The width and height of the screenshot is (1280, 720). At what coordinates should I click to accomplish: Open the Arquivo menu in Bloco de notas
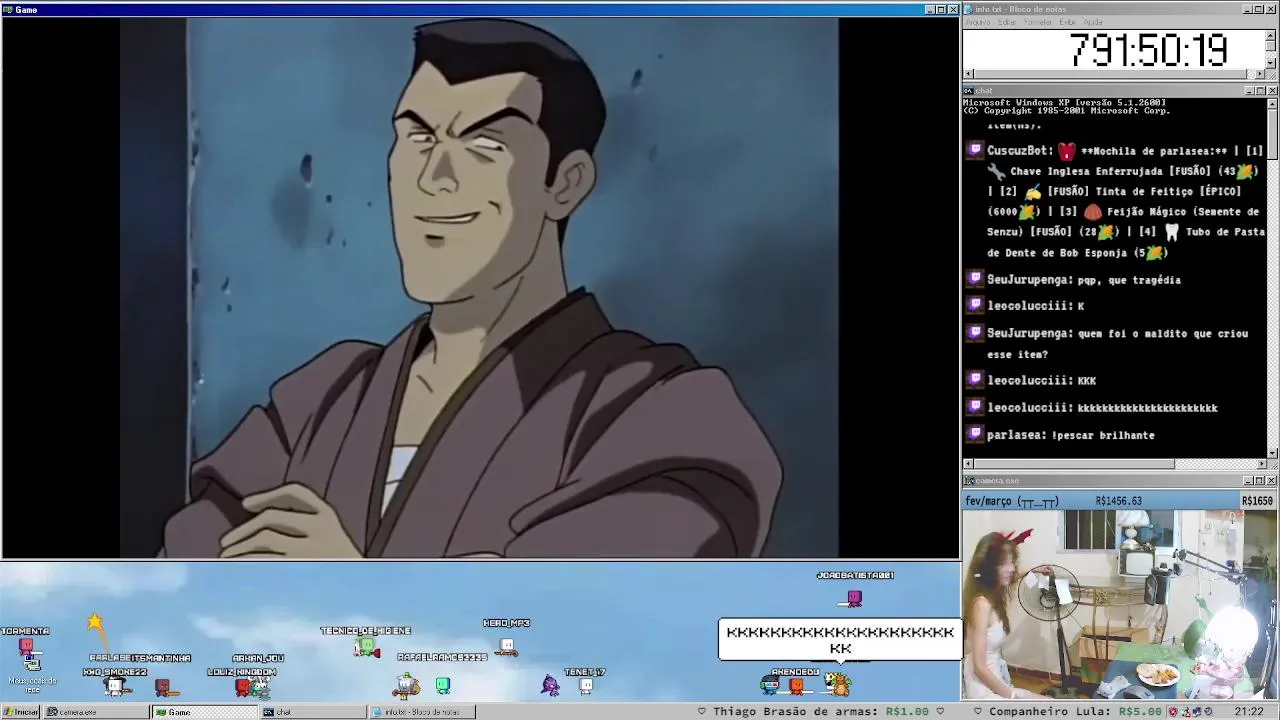click(978, 22)
